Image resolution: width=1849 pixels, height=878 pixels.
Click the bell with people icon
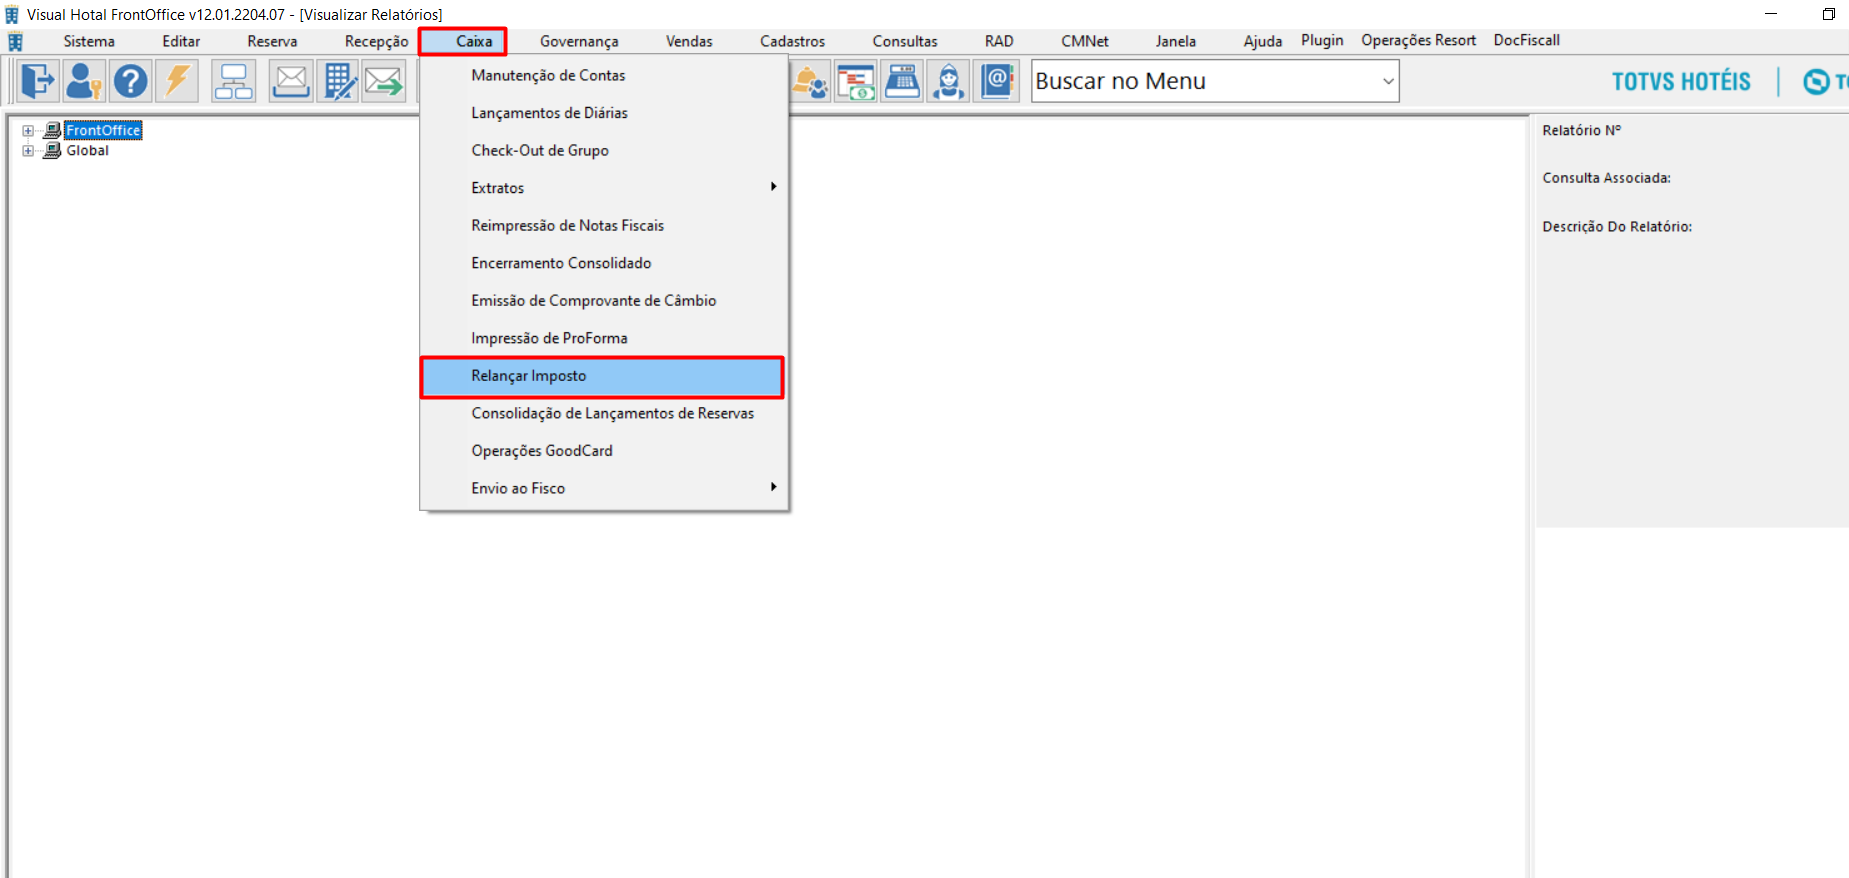click(810, 81)
